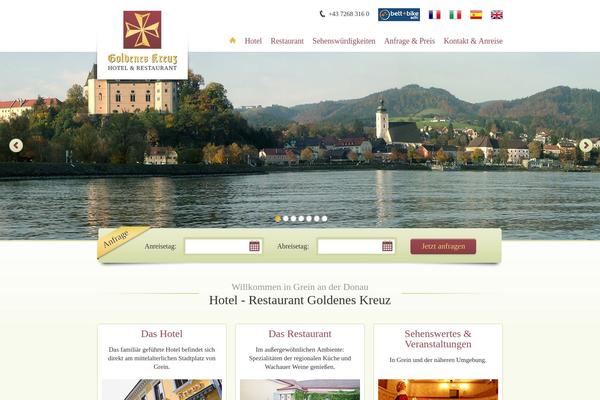
Task: Select the fourth slider dot
Action: pos(301,219)
